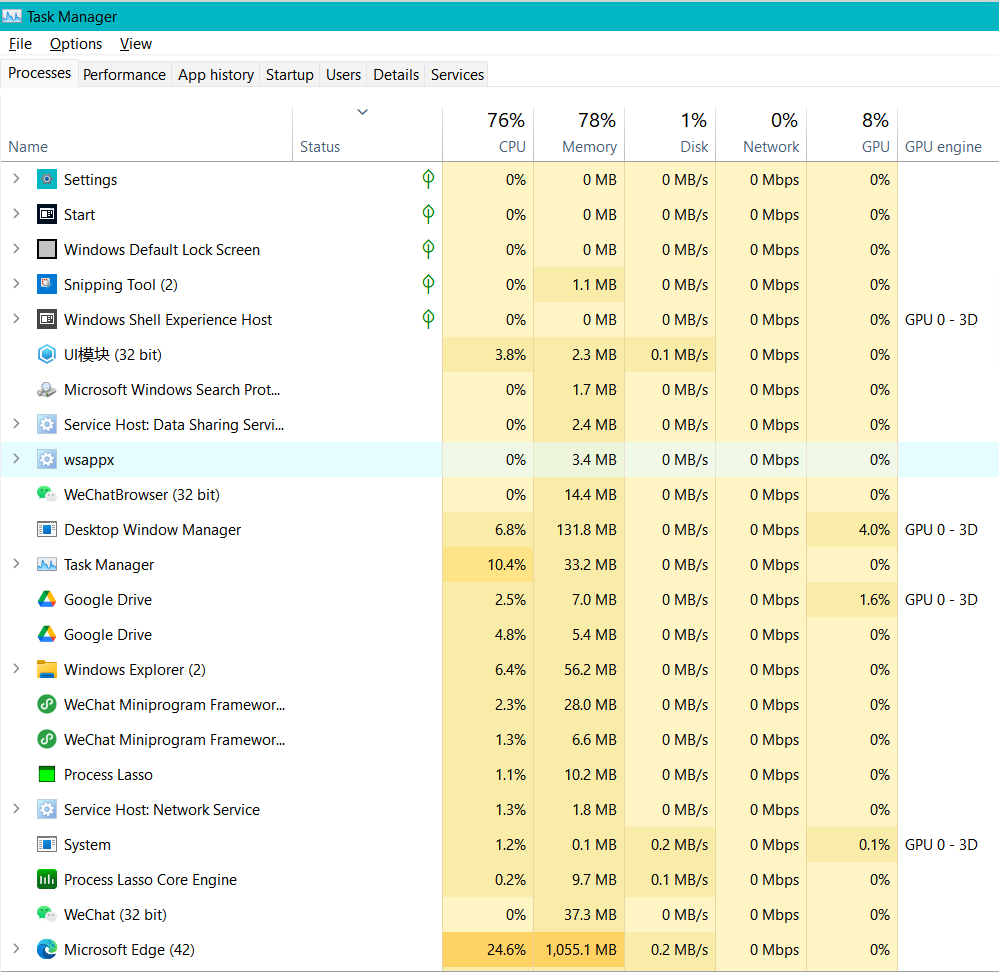Viewport: 999px width, 974px height.
Task: Sort by the Disk 1% column header
Action: point(670,134)
